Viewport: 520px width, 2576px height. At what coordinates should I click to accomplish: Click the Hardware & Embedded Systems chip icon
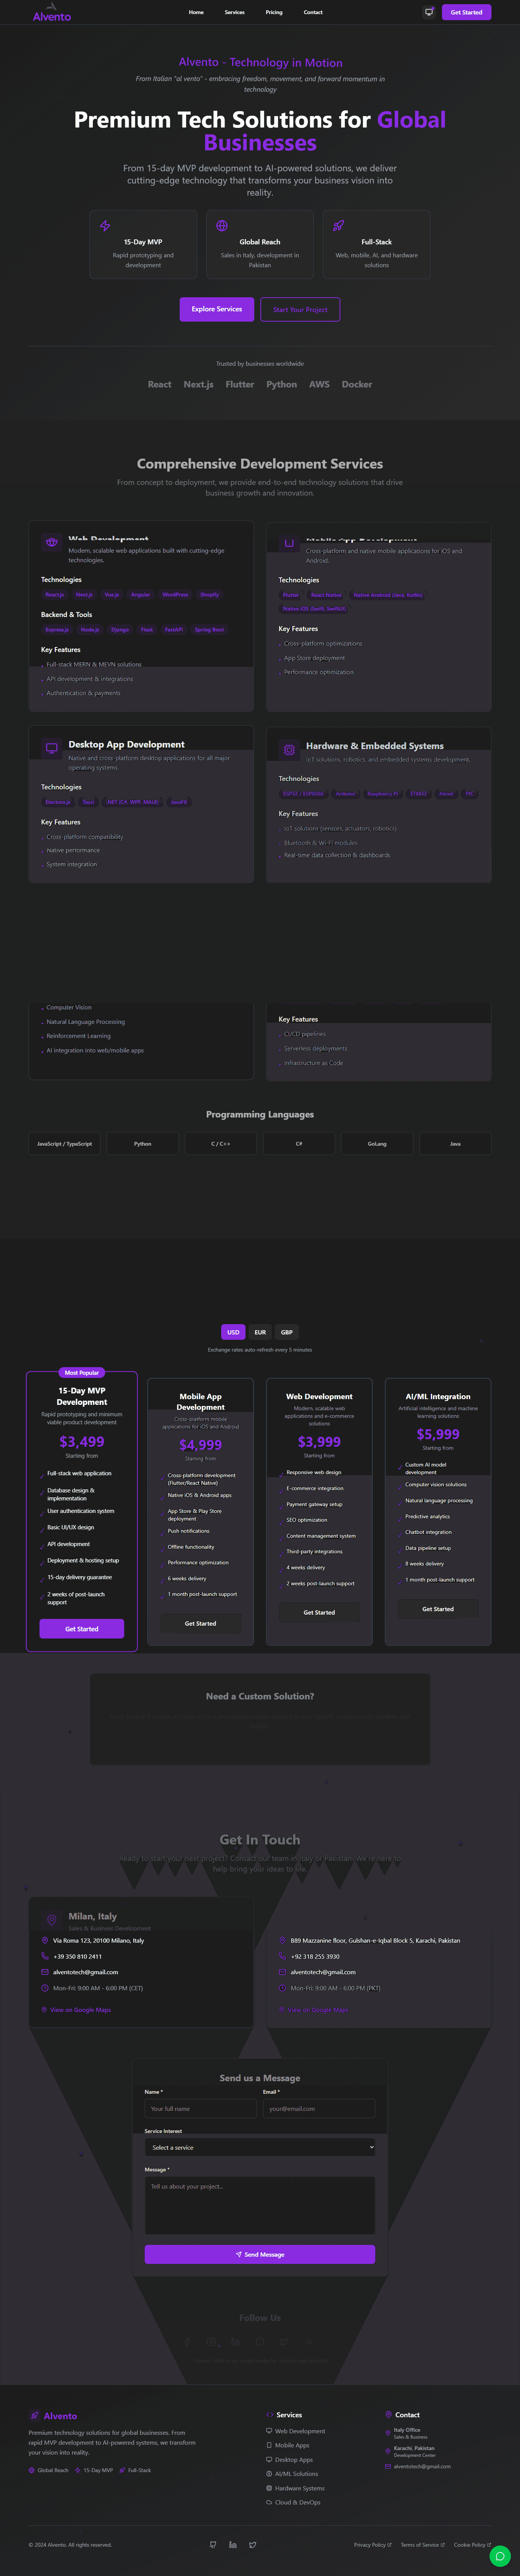(x=289, y=750)
